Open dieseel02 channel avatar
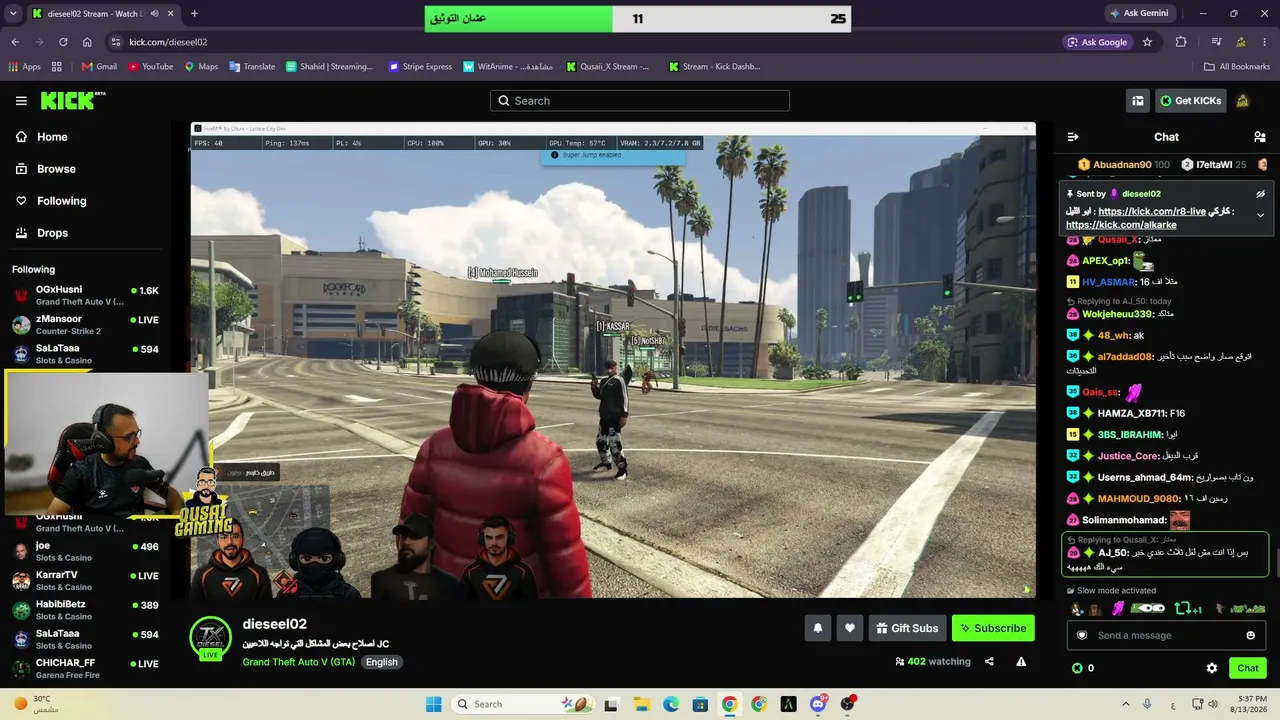1280x720 pixels. click(210, 636)
